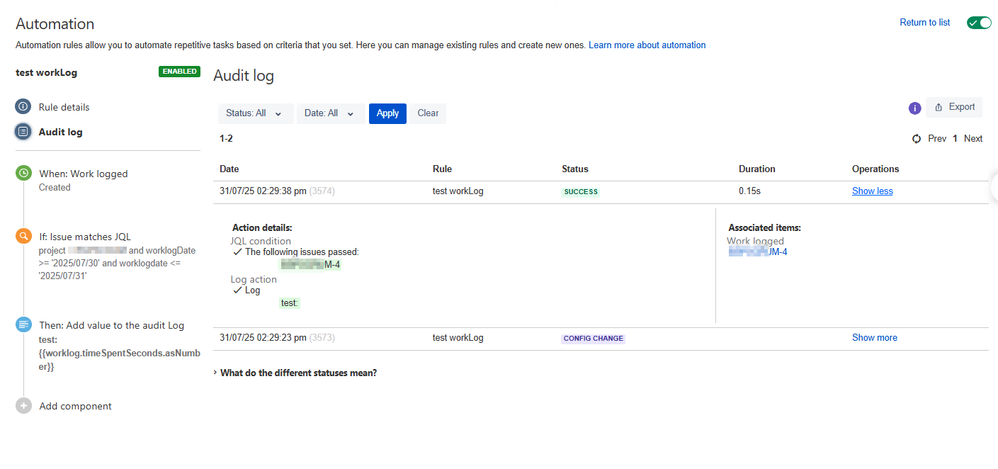Click the CONFIG CHANGE status badge
The width and height of the screenshot is (998, 469).
593,339
